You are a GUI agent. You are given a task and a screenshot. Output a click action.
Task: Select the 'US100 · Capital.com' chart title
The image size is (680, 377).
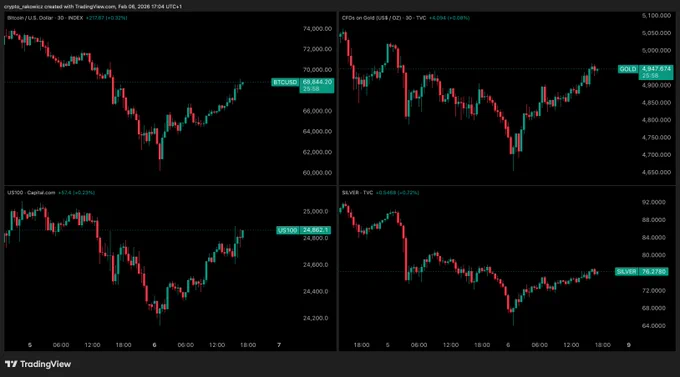(31, 193)
